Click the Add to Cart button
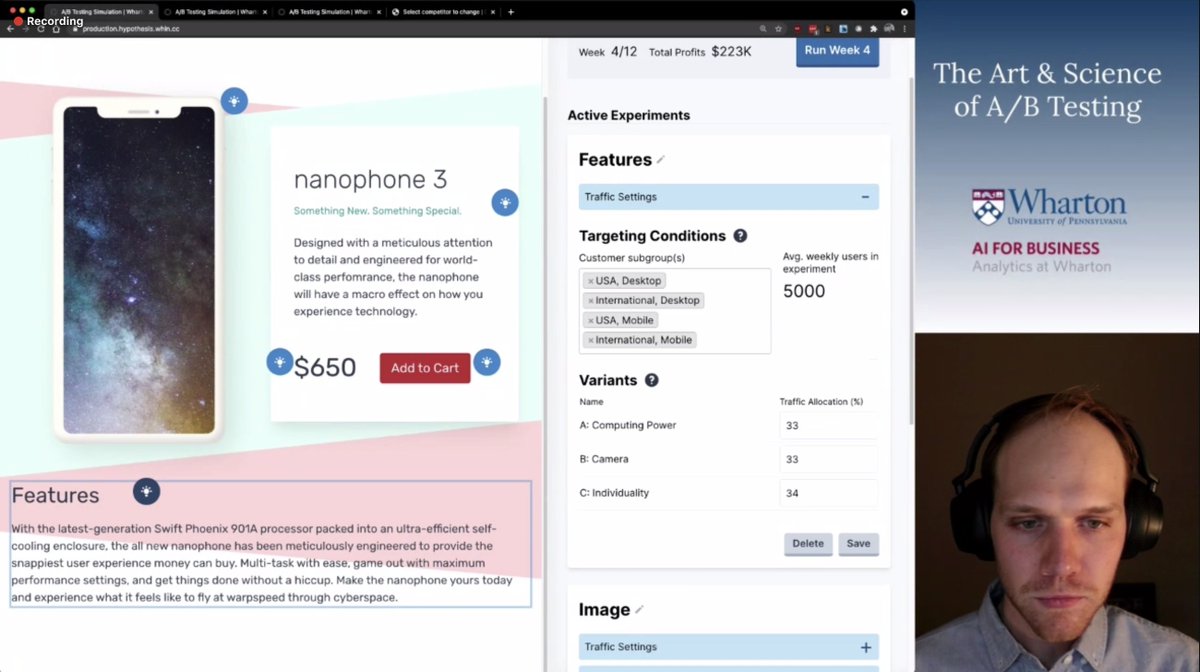This screenshot has height=672, width=1200. click(x=425, y=368)
